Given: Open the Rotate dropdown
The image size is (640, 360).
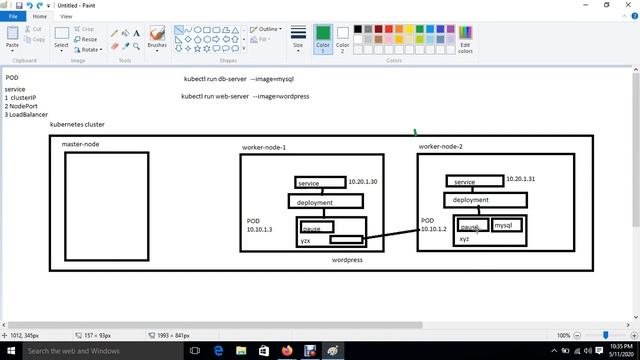Looking at the screenshot, I should coord(88,49).
